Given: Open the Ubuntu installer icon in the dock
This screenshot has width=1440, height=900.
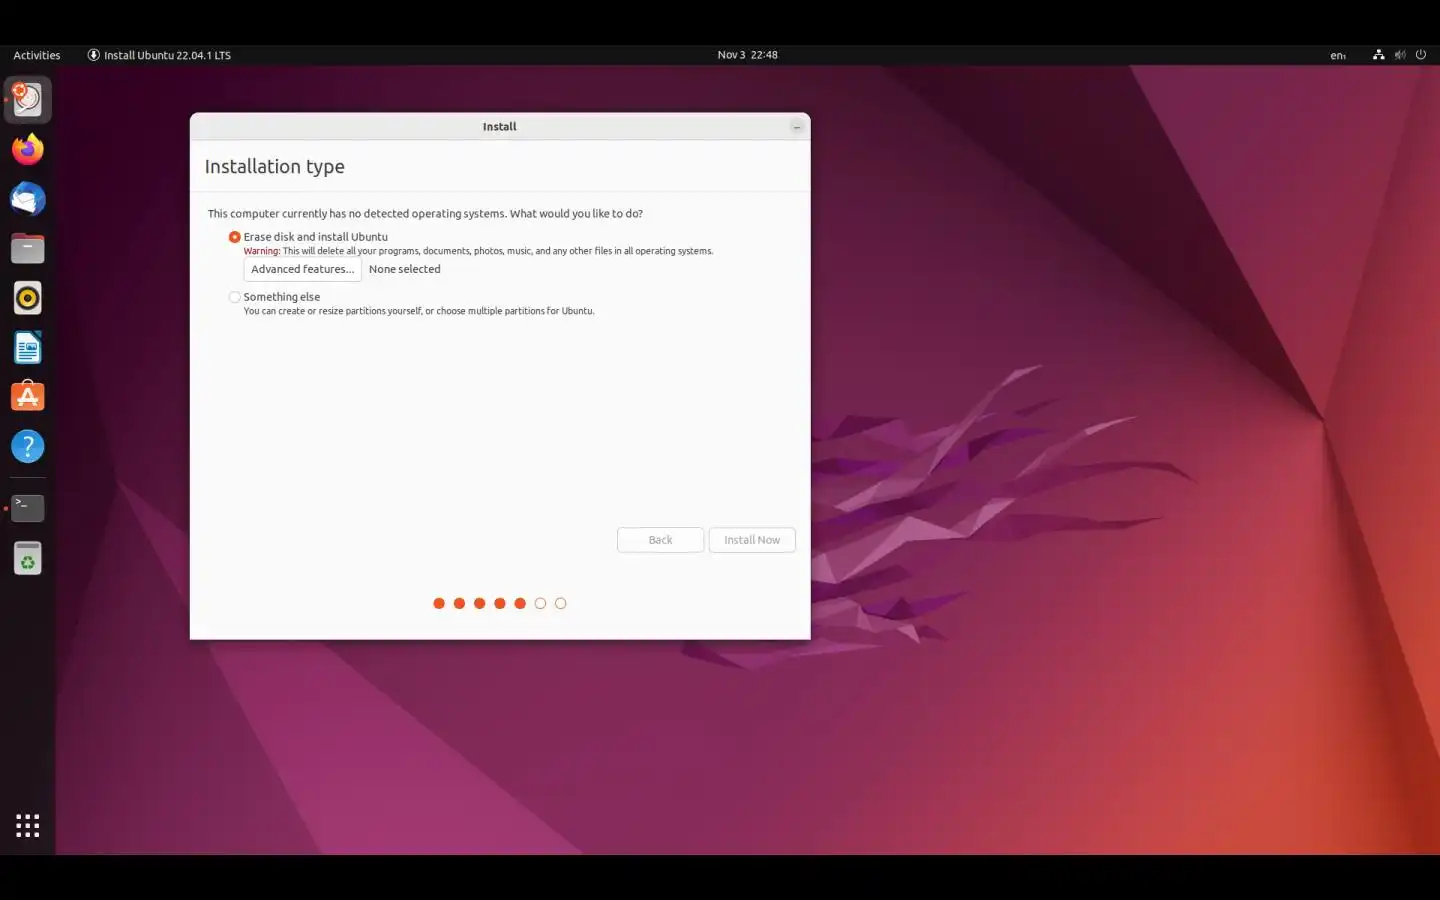Looking at the screenshot, I should coord(27,99).
